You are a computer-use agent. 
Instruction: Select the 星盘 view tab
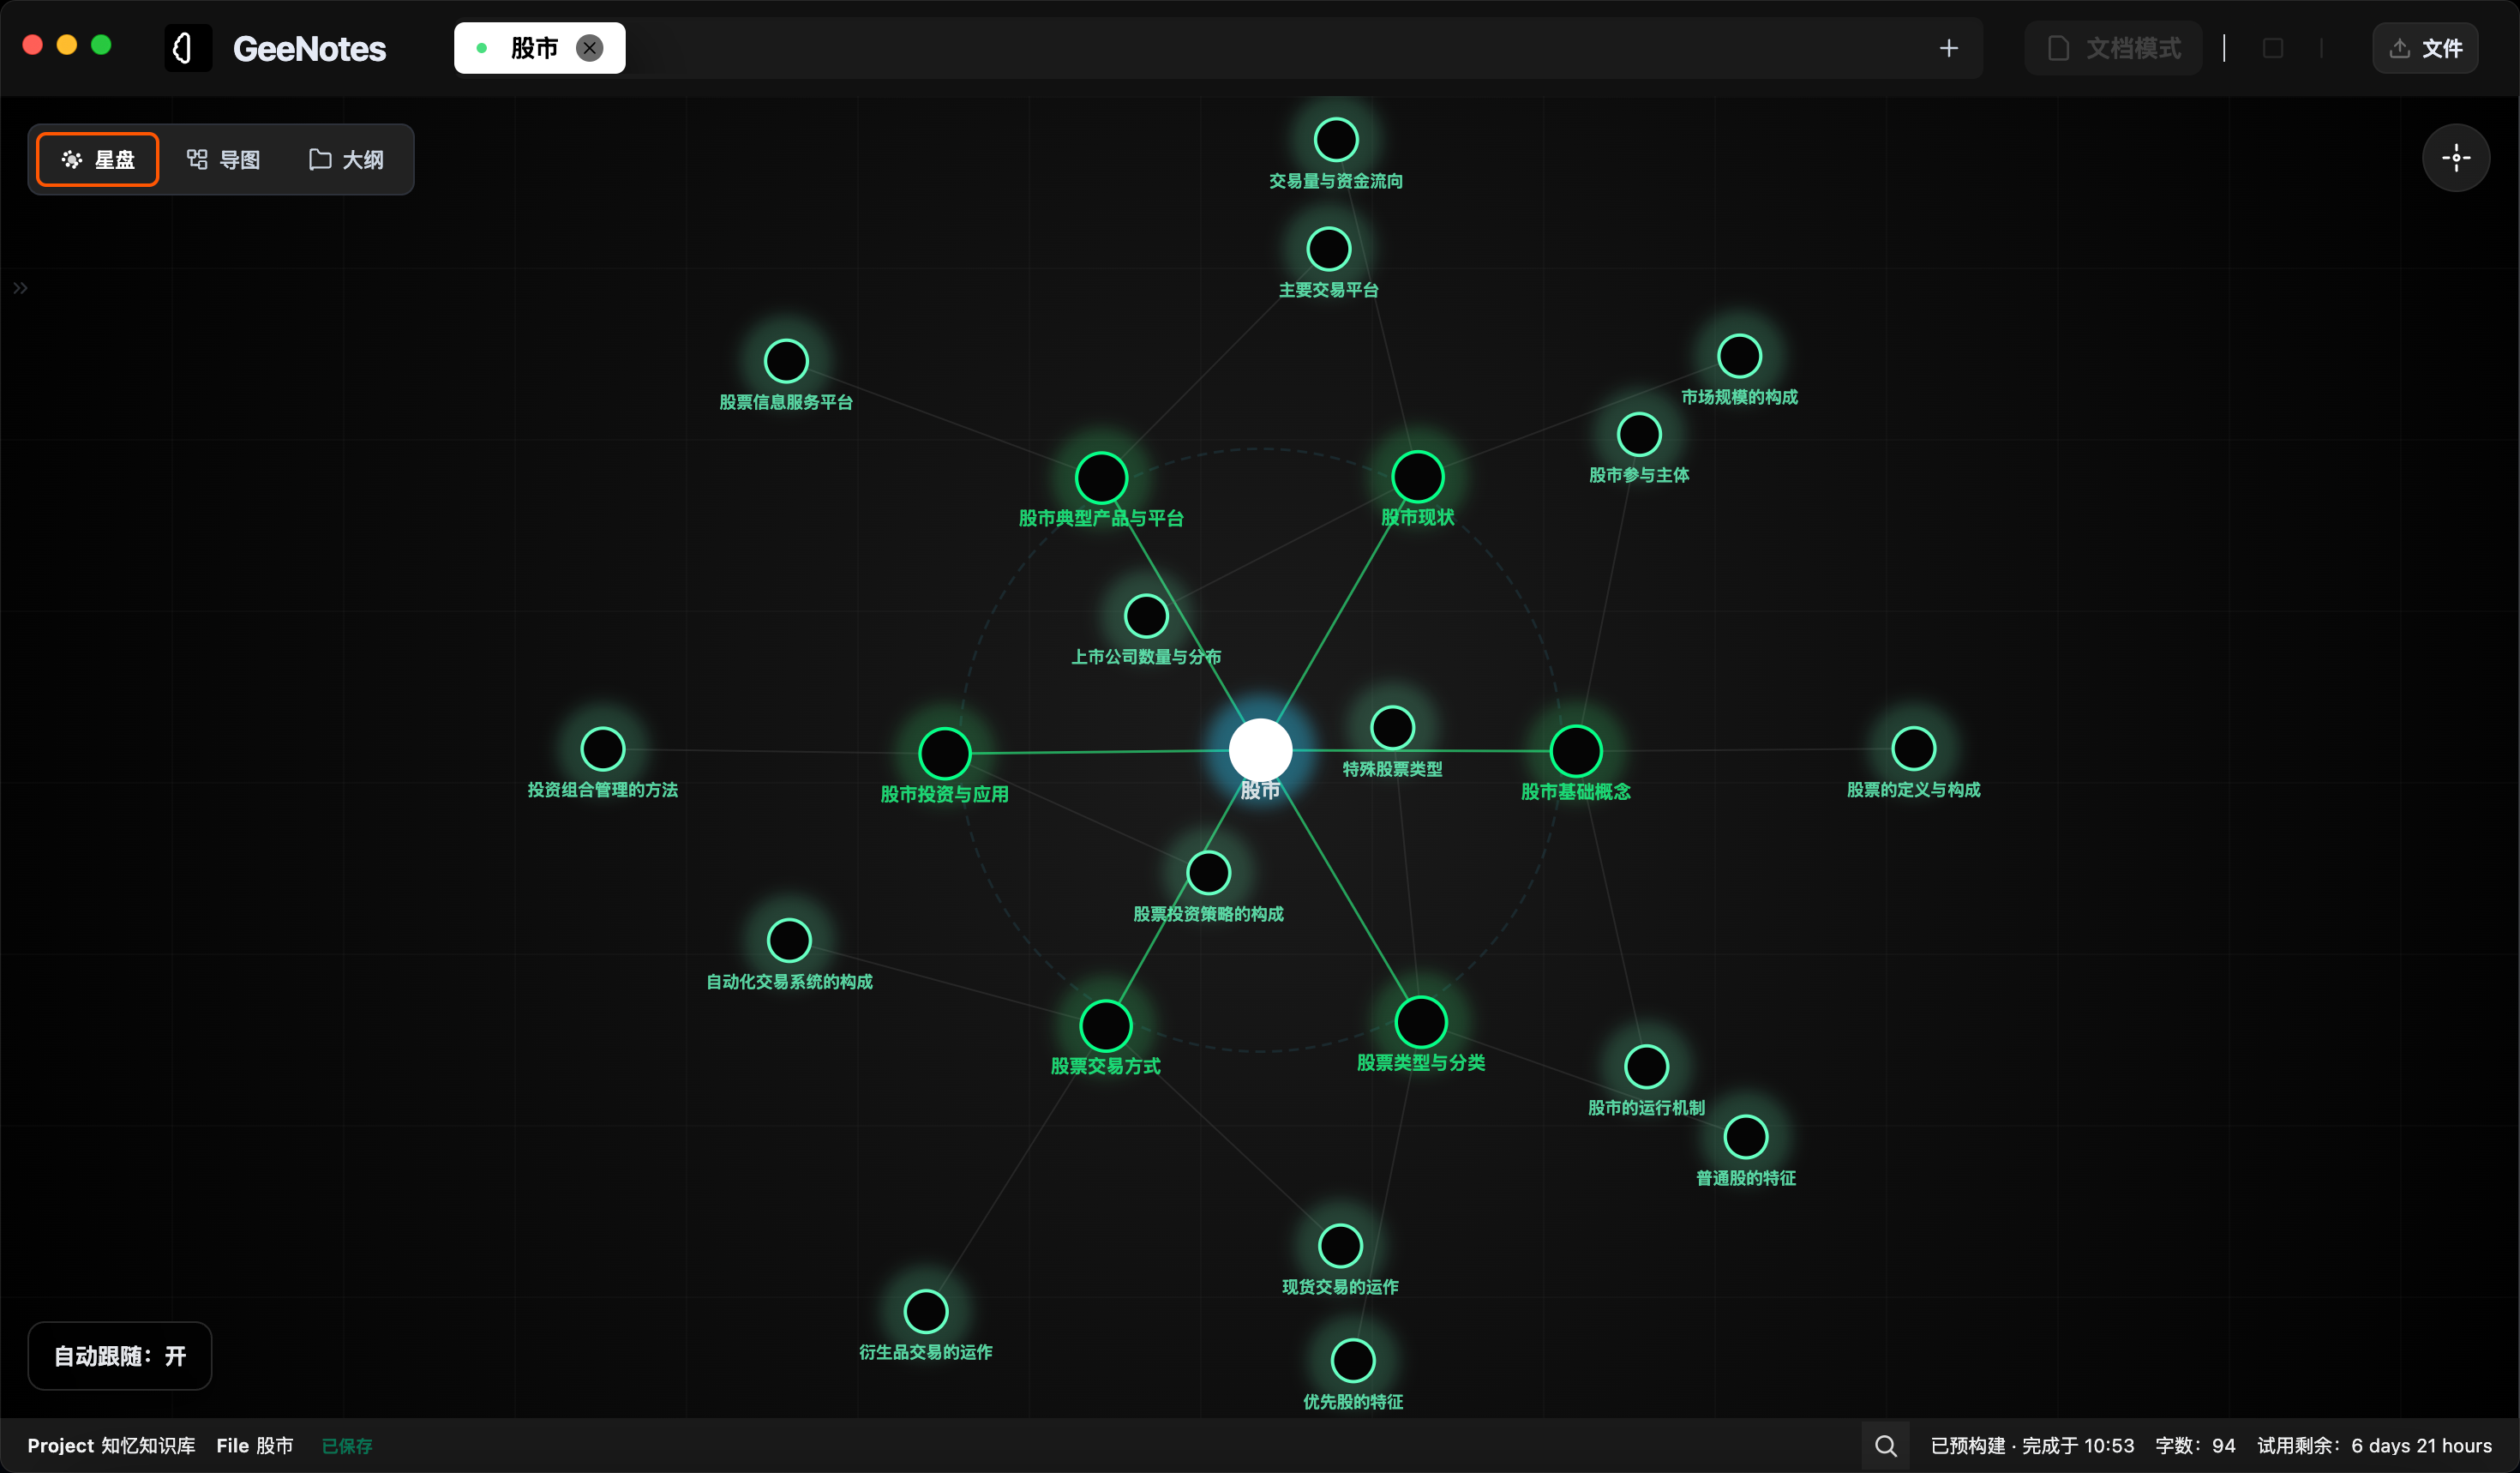pos(98,159)
